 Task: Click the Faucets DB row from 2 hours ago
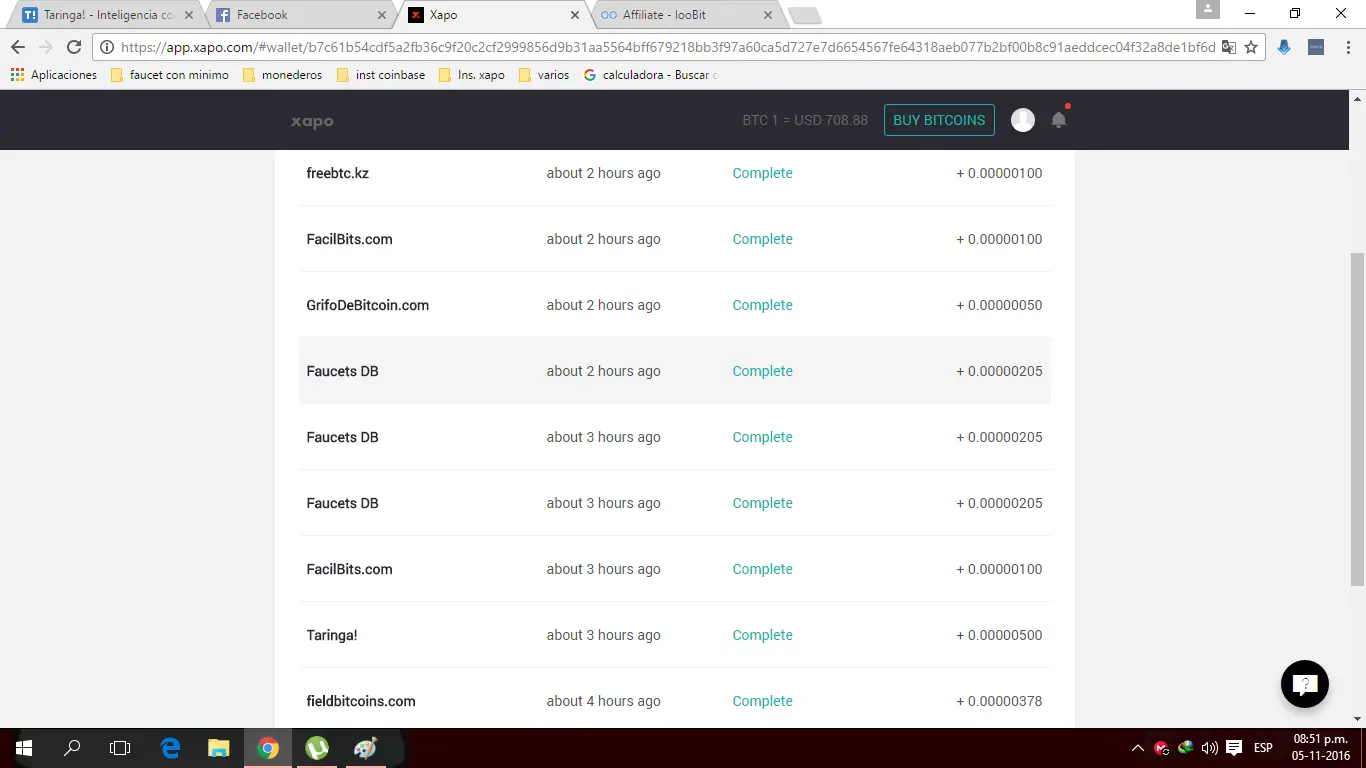675,371
